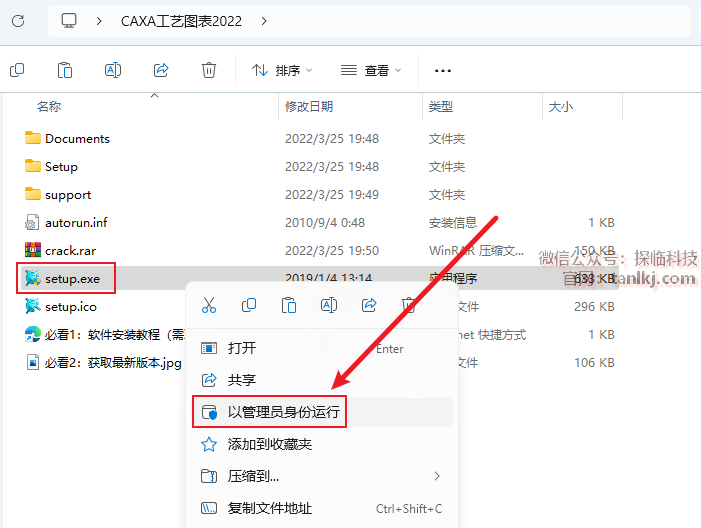Select the autorun.inf file
701x528 pixels.
click(76, 223)
